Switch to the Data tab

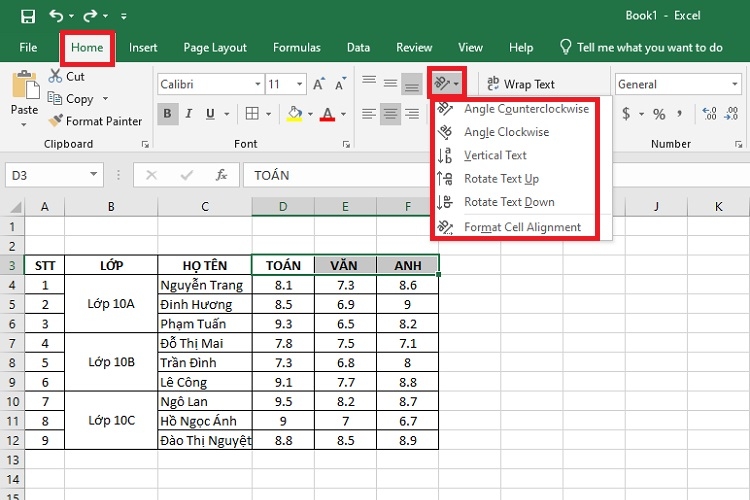coord(358,47)
